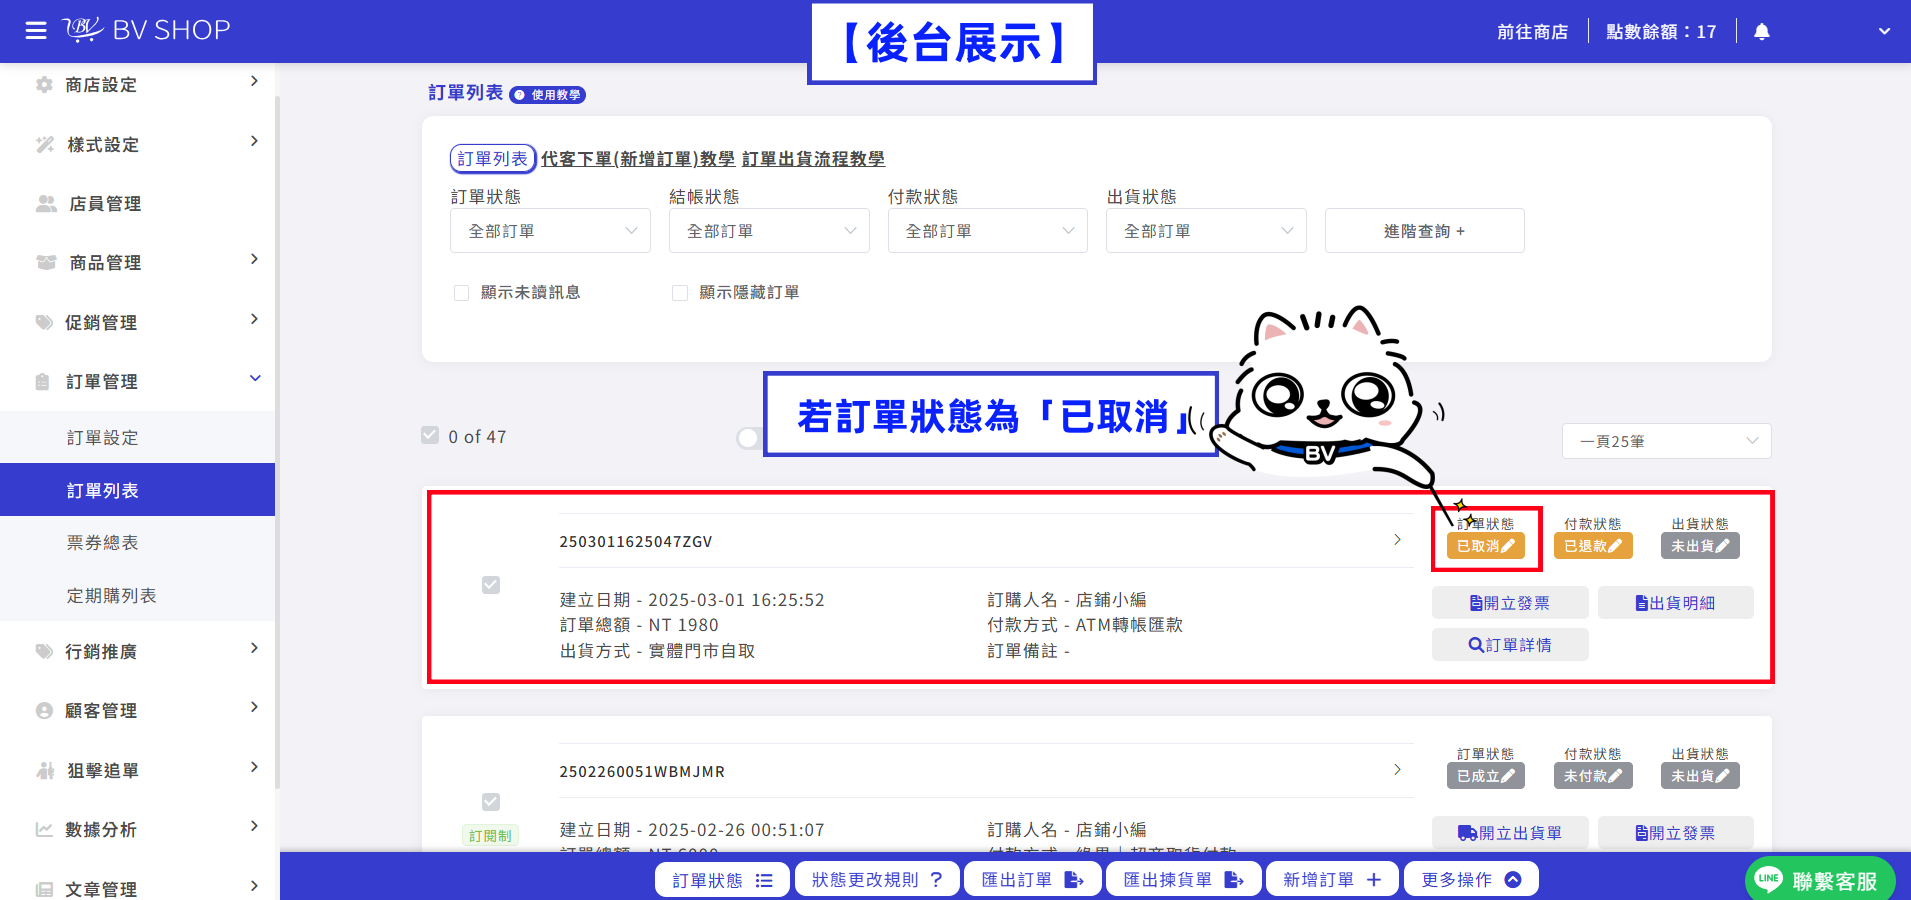Click the 商店設定 gear icon

(x=44, y=85)
